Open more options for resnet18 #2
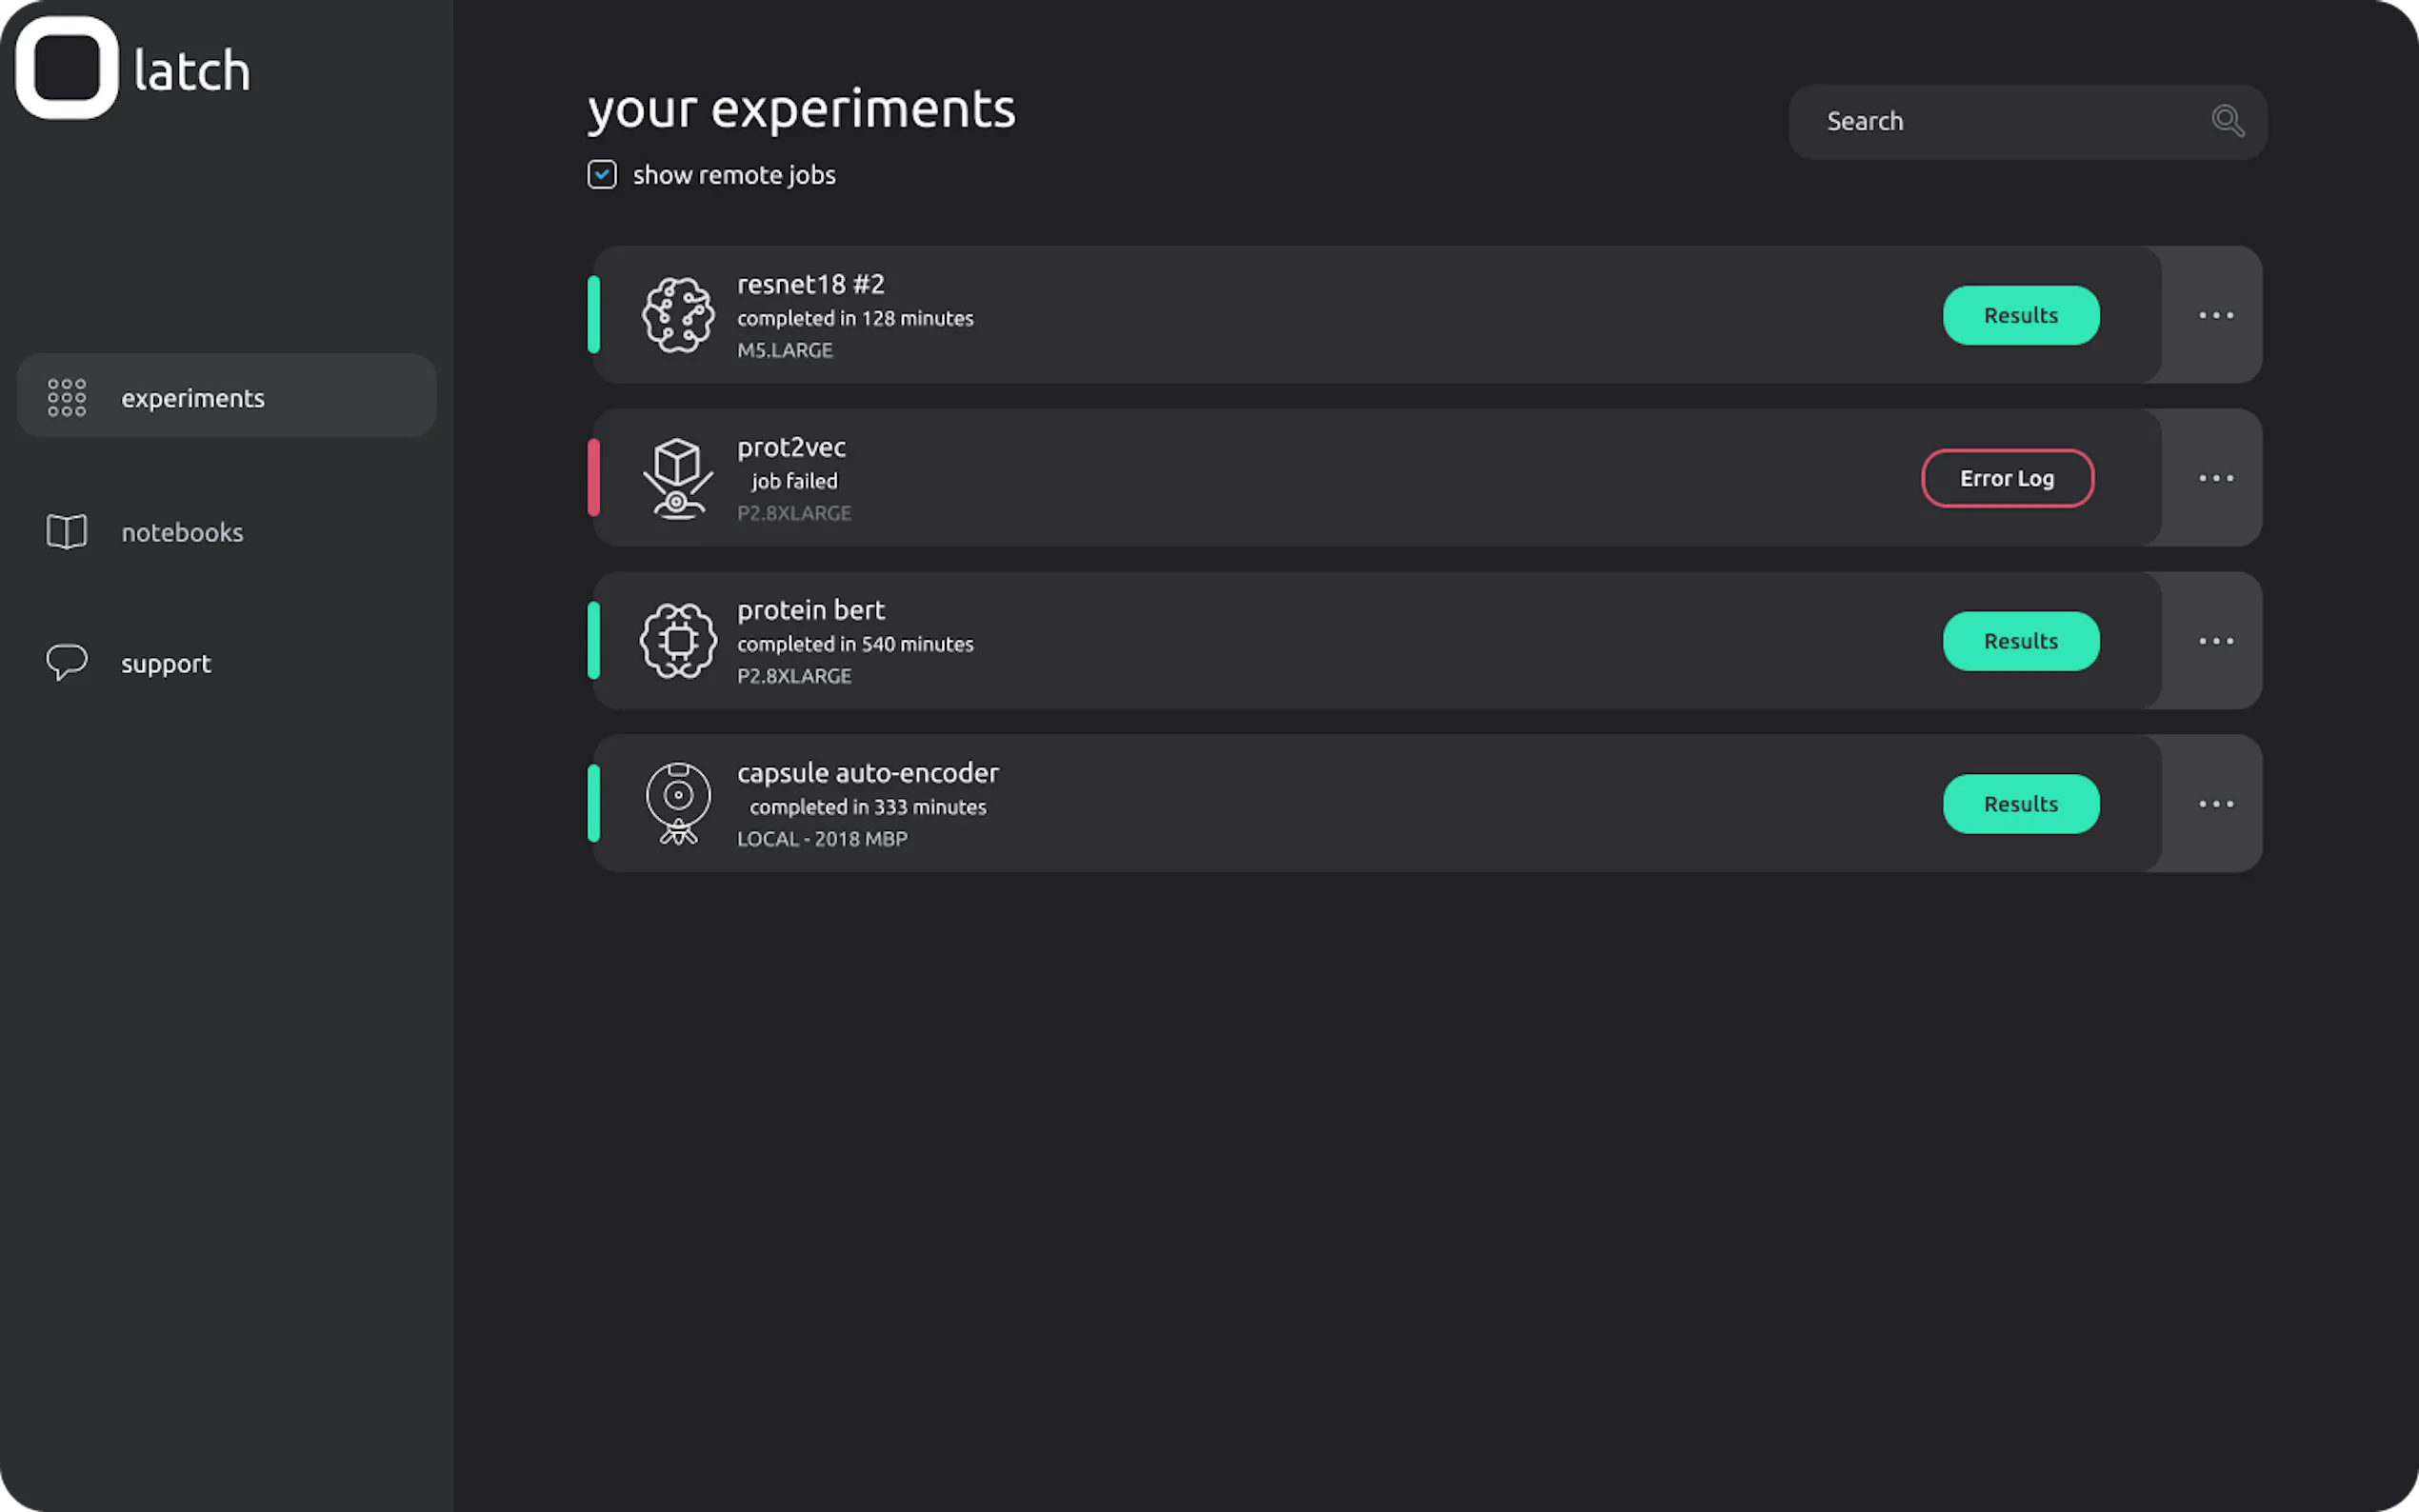 coord(2215,315)
